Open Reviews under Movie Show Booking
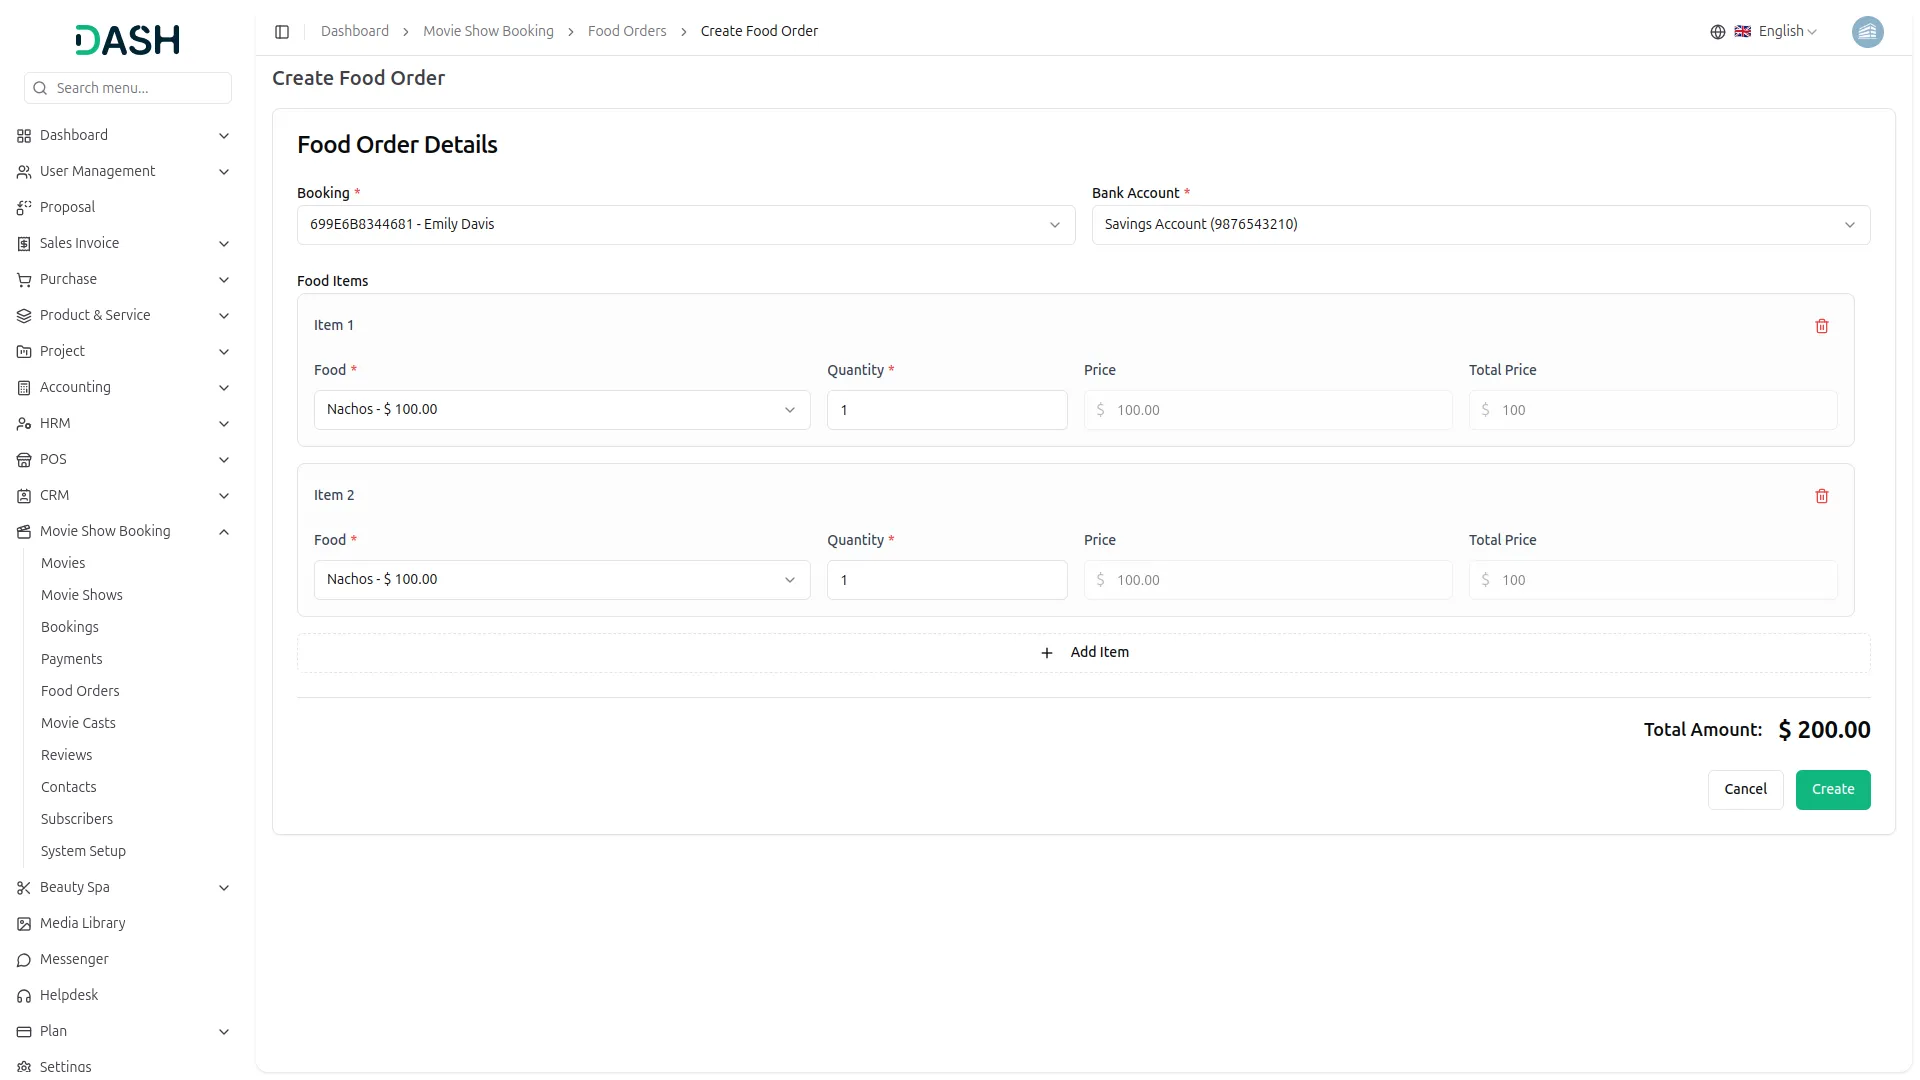The width and height of the screenshot is (1920, 1080). (x=66, y=755)
